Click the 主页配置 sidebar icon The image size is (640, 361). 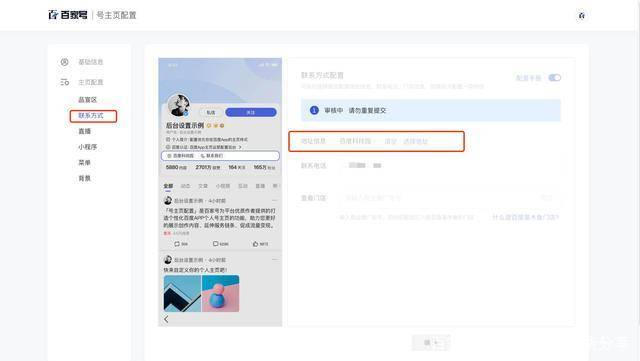(x=64, y=82)
